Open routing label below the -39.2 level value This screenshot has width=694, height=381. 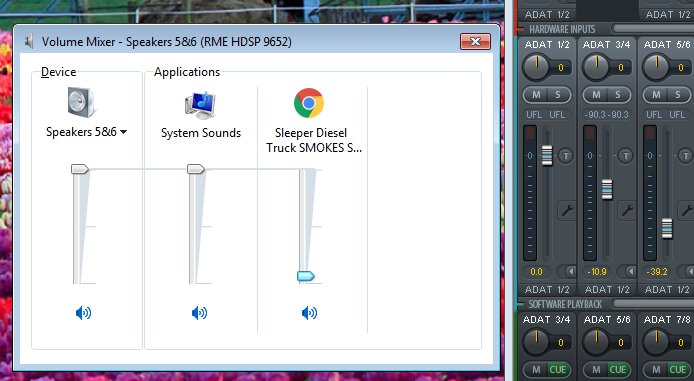(x=667, y=289)
